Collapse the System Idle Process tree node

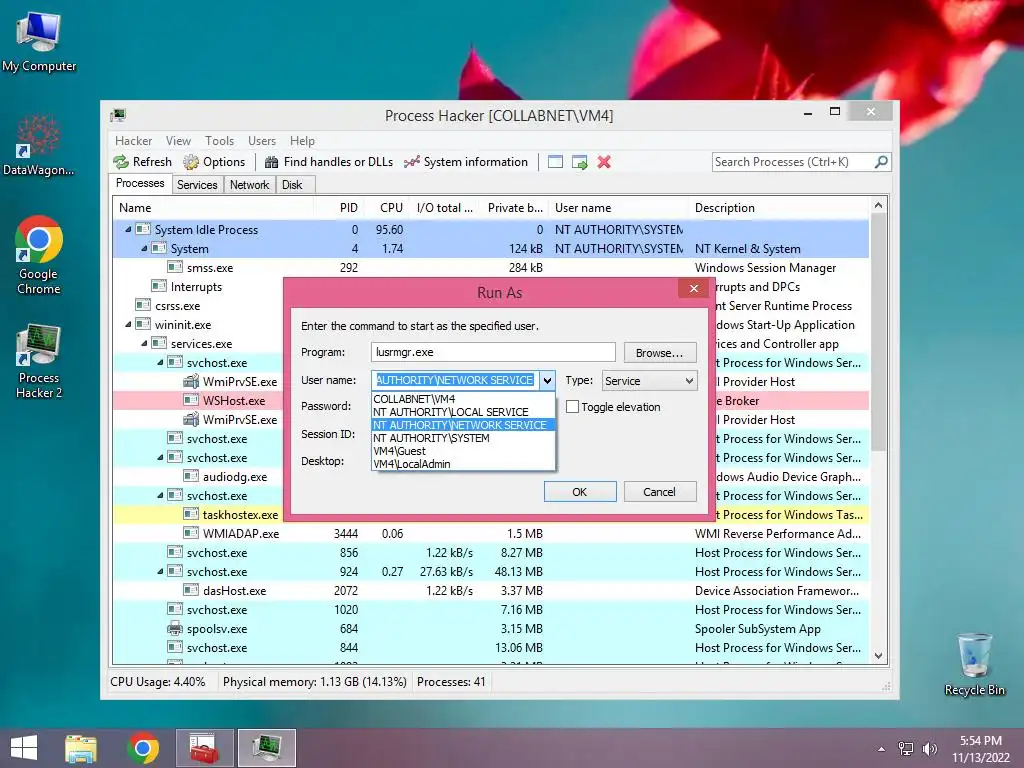coord(128,229)
